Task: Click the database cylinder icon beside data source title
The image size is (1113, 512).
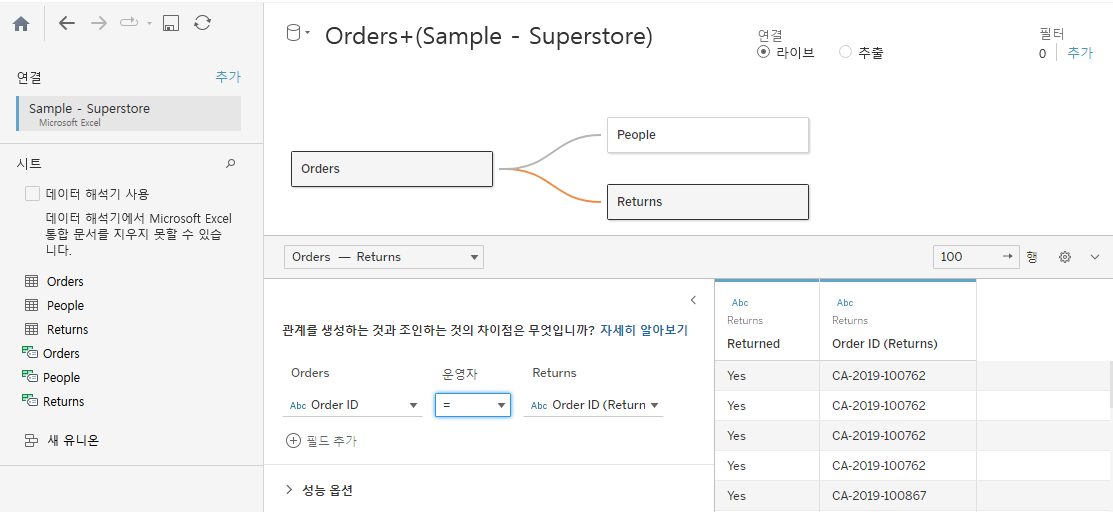Action: click(293, 33)
